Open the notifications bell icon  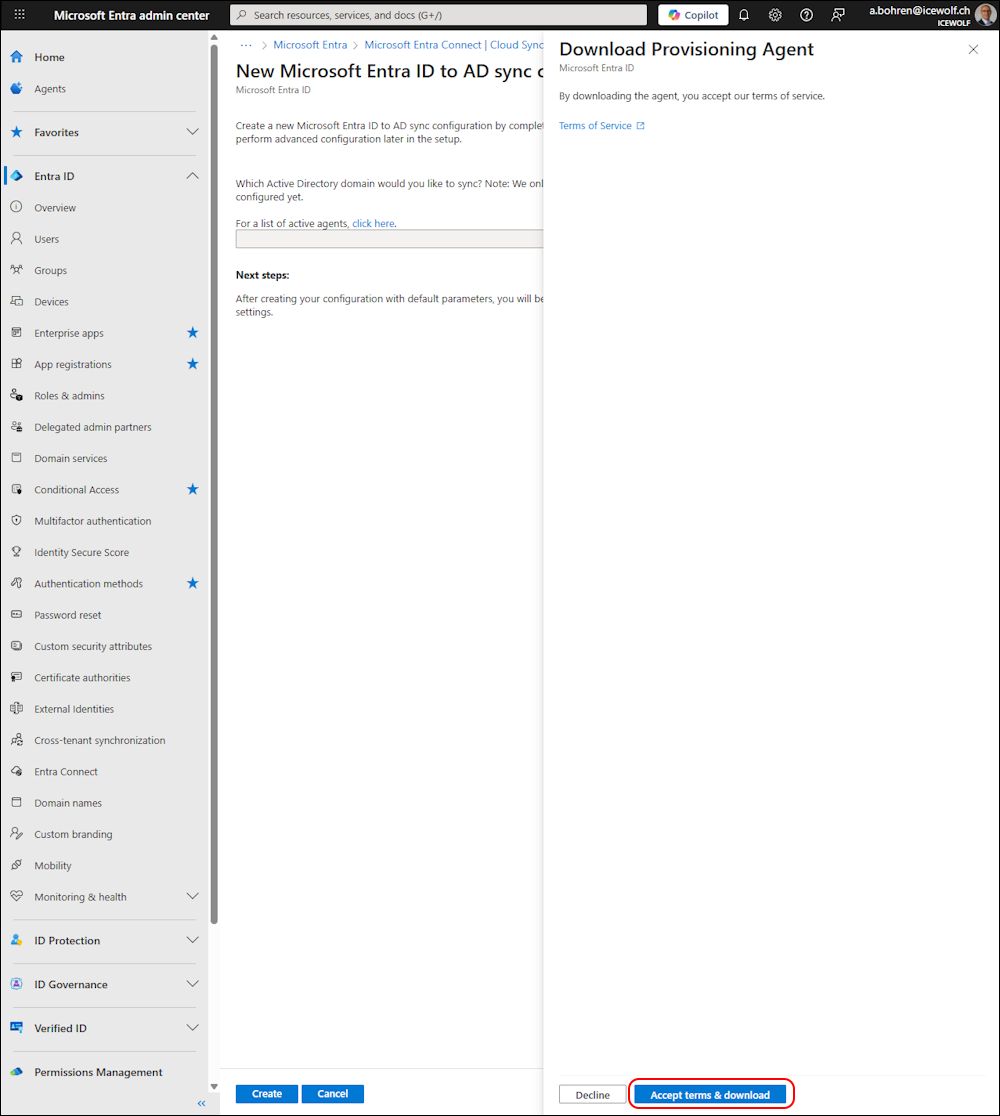click(744, 15)
